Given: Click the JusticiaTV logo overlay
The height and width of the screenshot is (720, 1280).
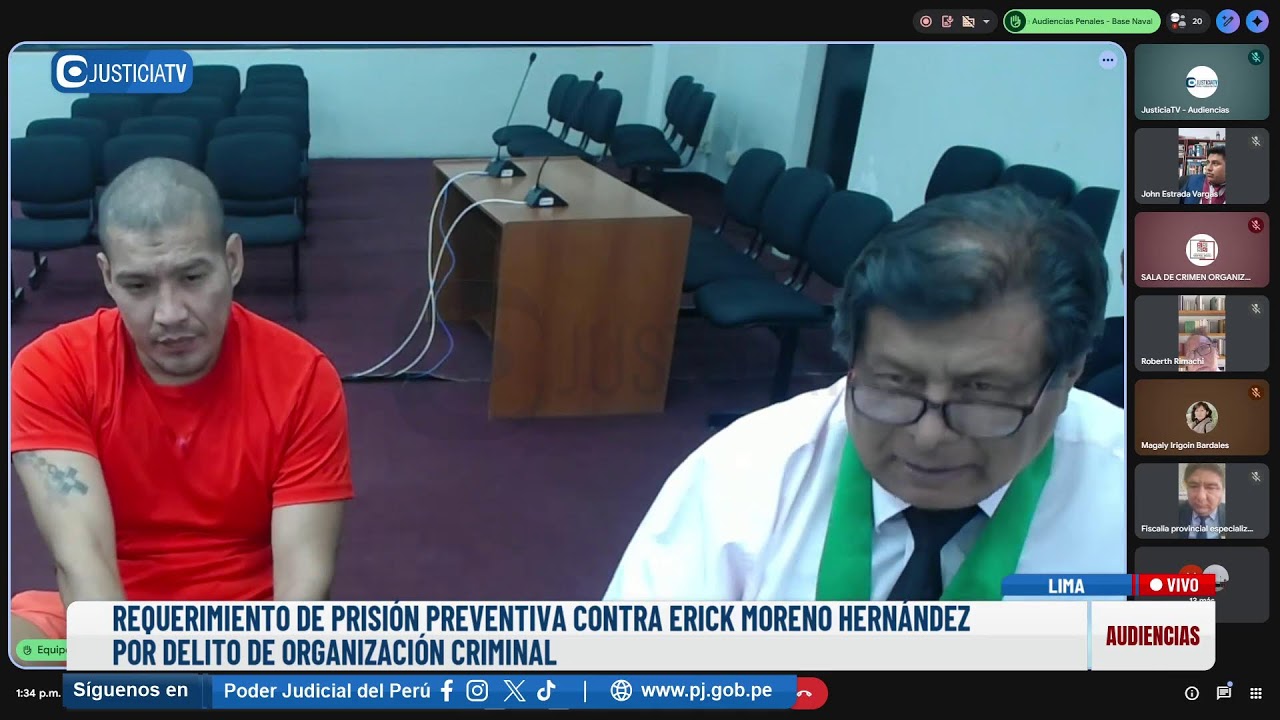Looking at the screenshot, I should tap(122, 72).
